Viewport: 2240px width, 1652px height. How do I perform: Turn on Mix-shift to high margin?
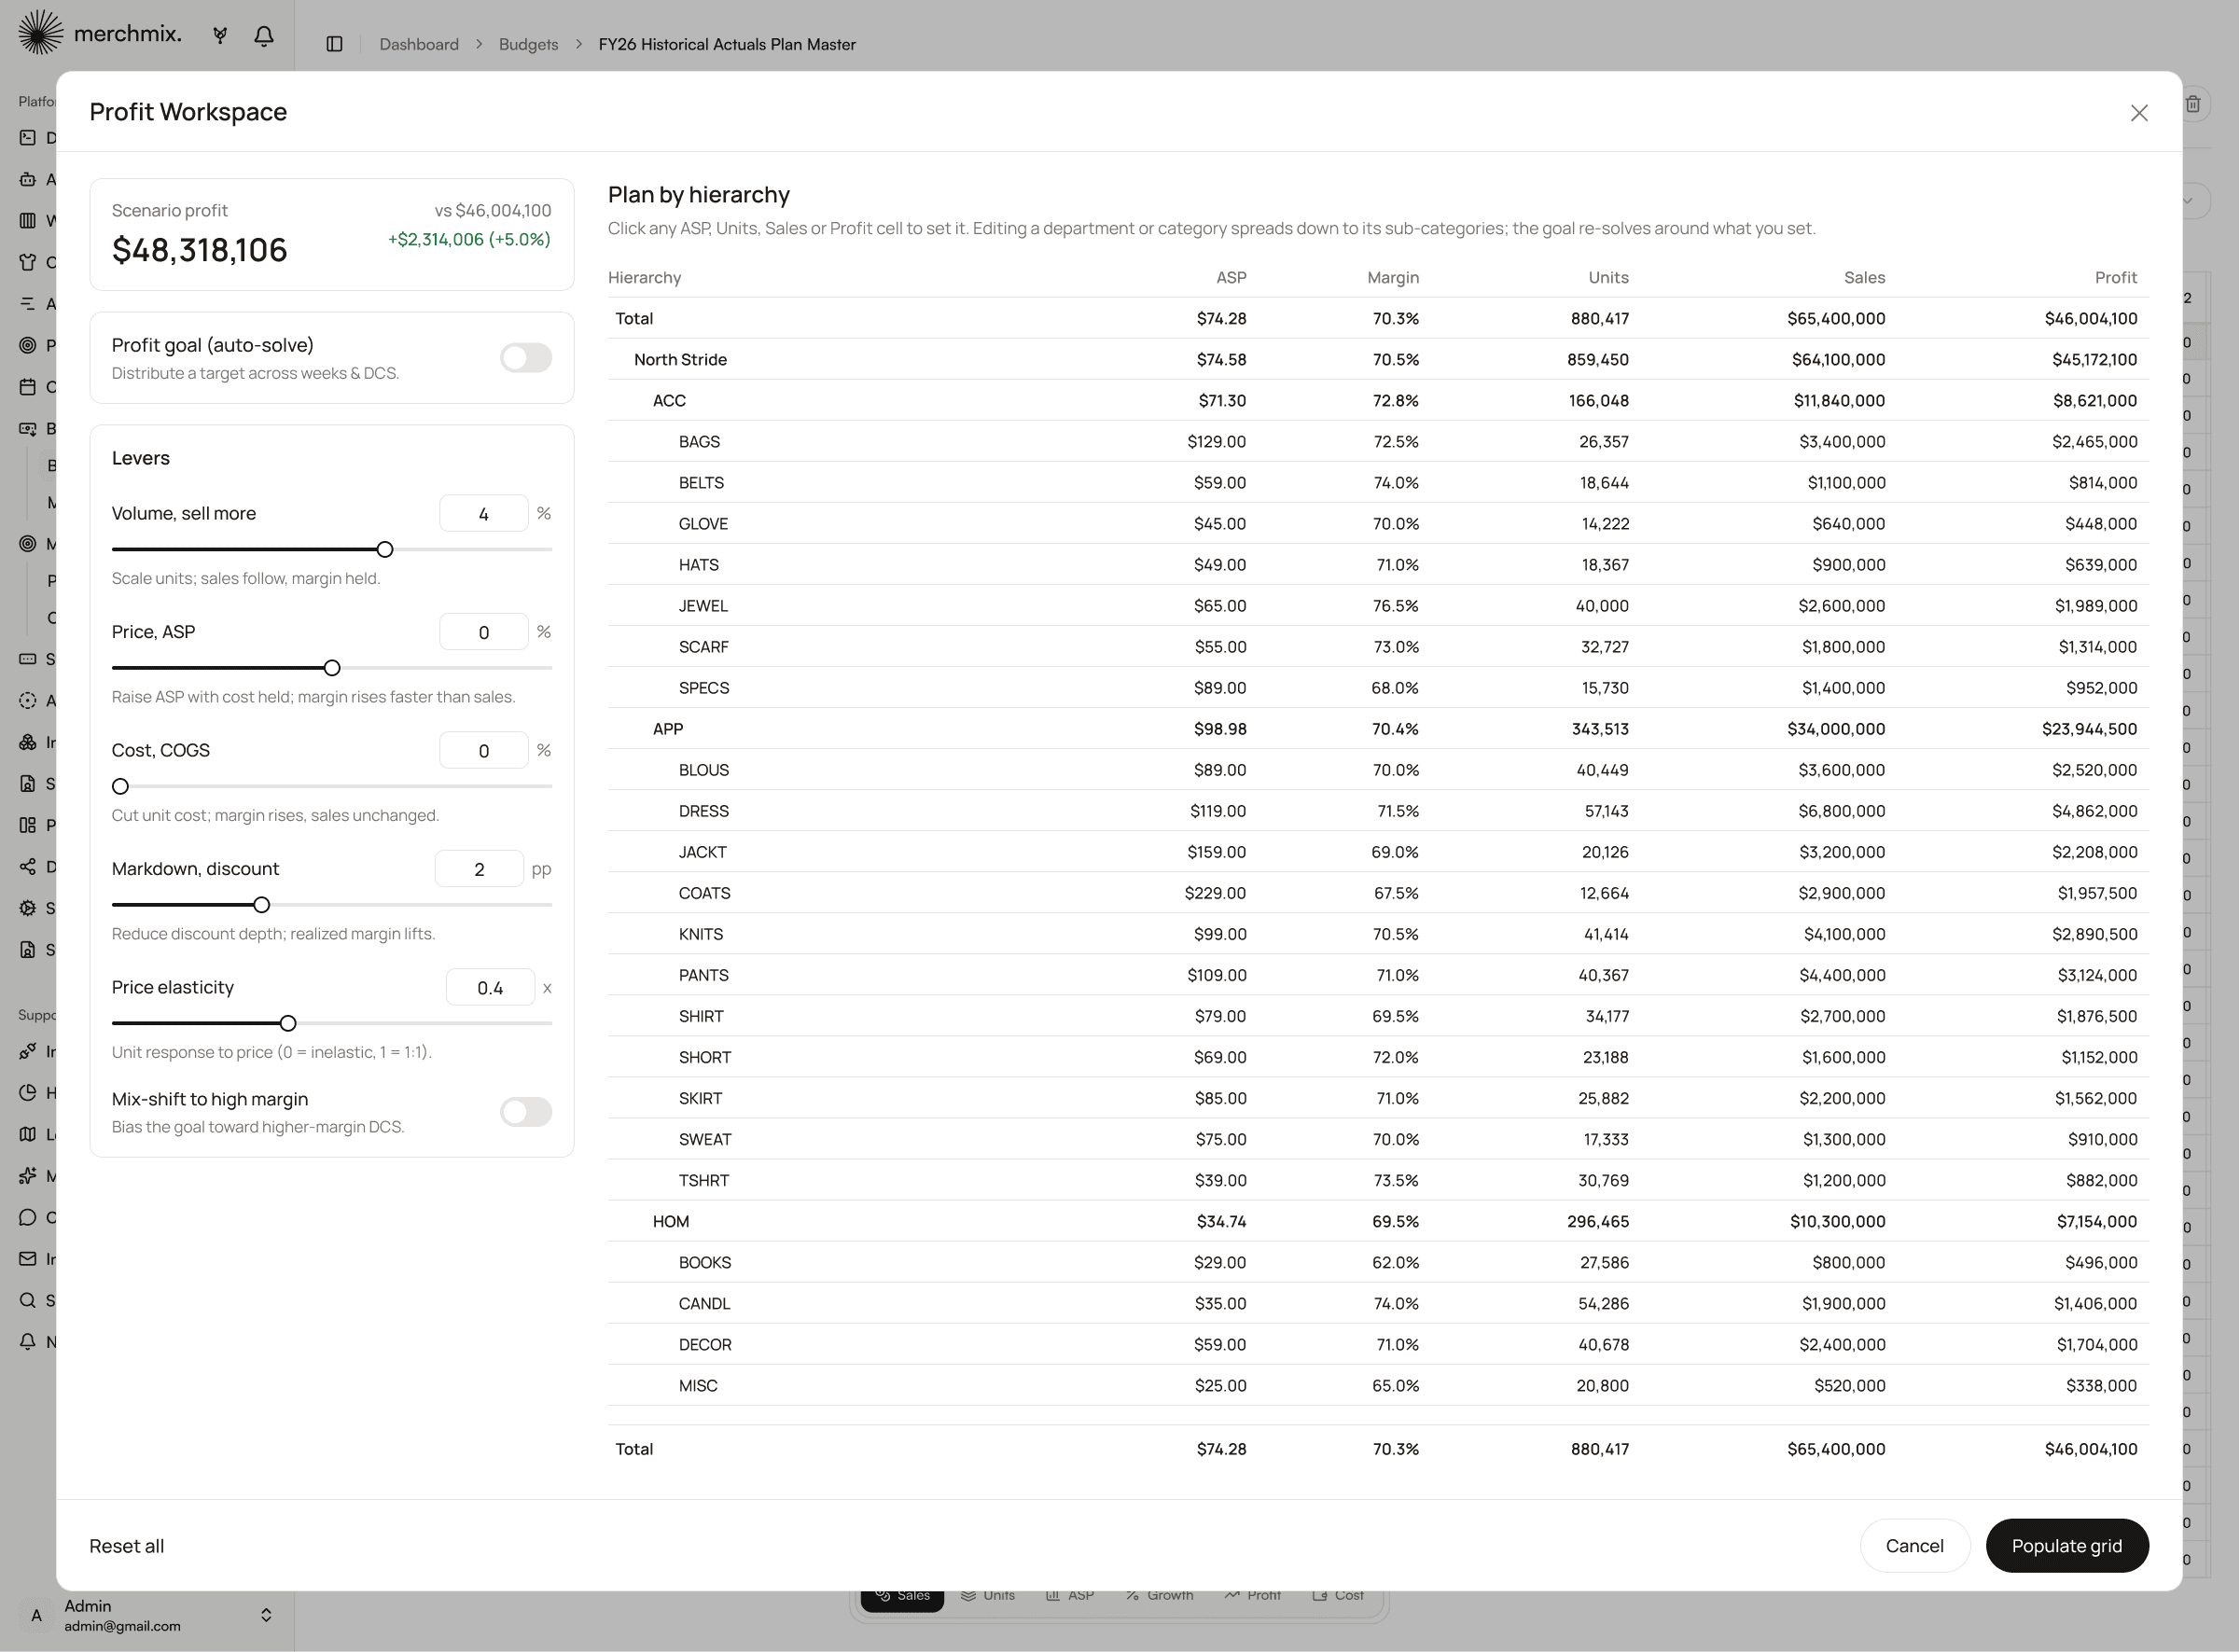526,1112
